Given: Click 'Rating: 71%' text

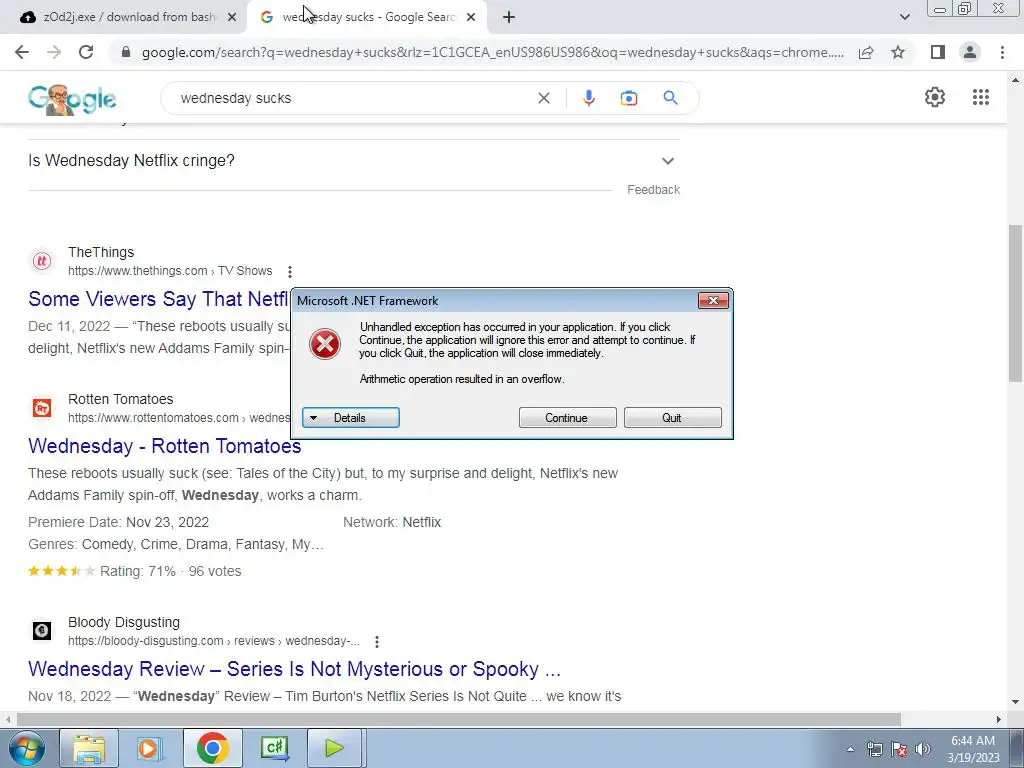Looking at the screenshot, I should coord(138,571).
